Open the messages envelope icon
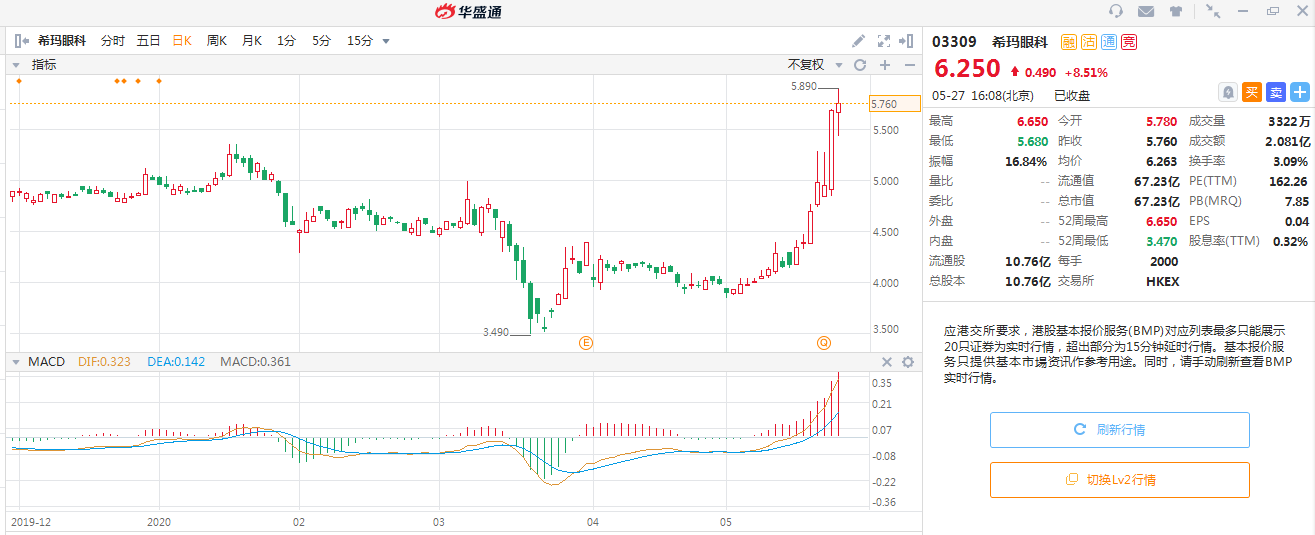 click(x=1146, y=11)
